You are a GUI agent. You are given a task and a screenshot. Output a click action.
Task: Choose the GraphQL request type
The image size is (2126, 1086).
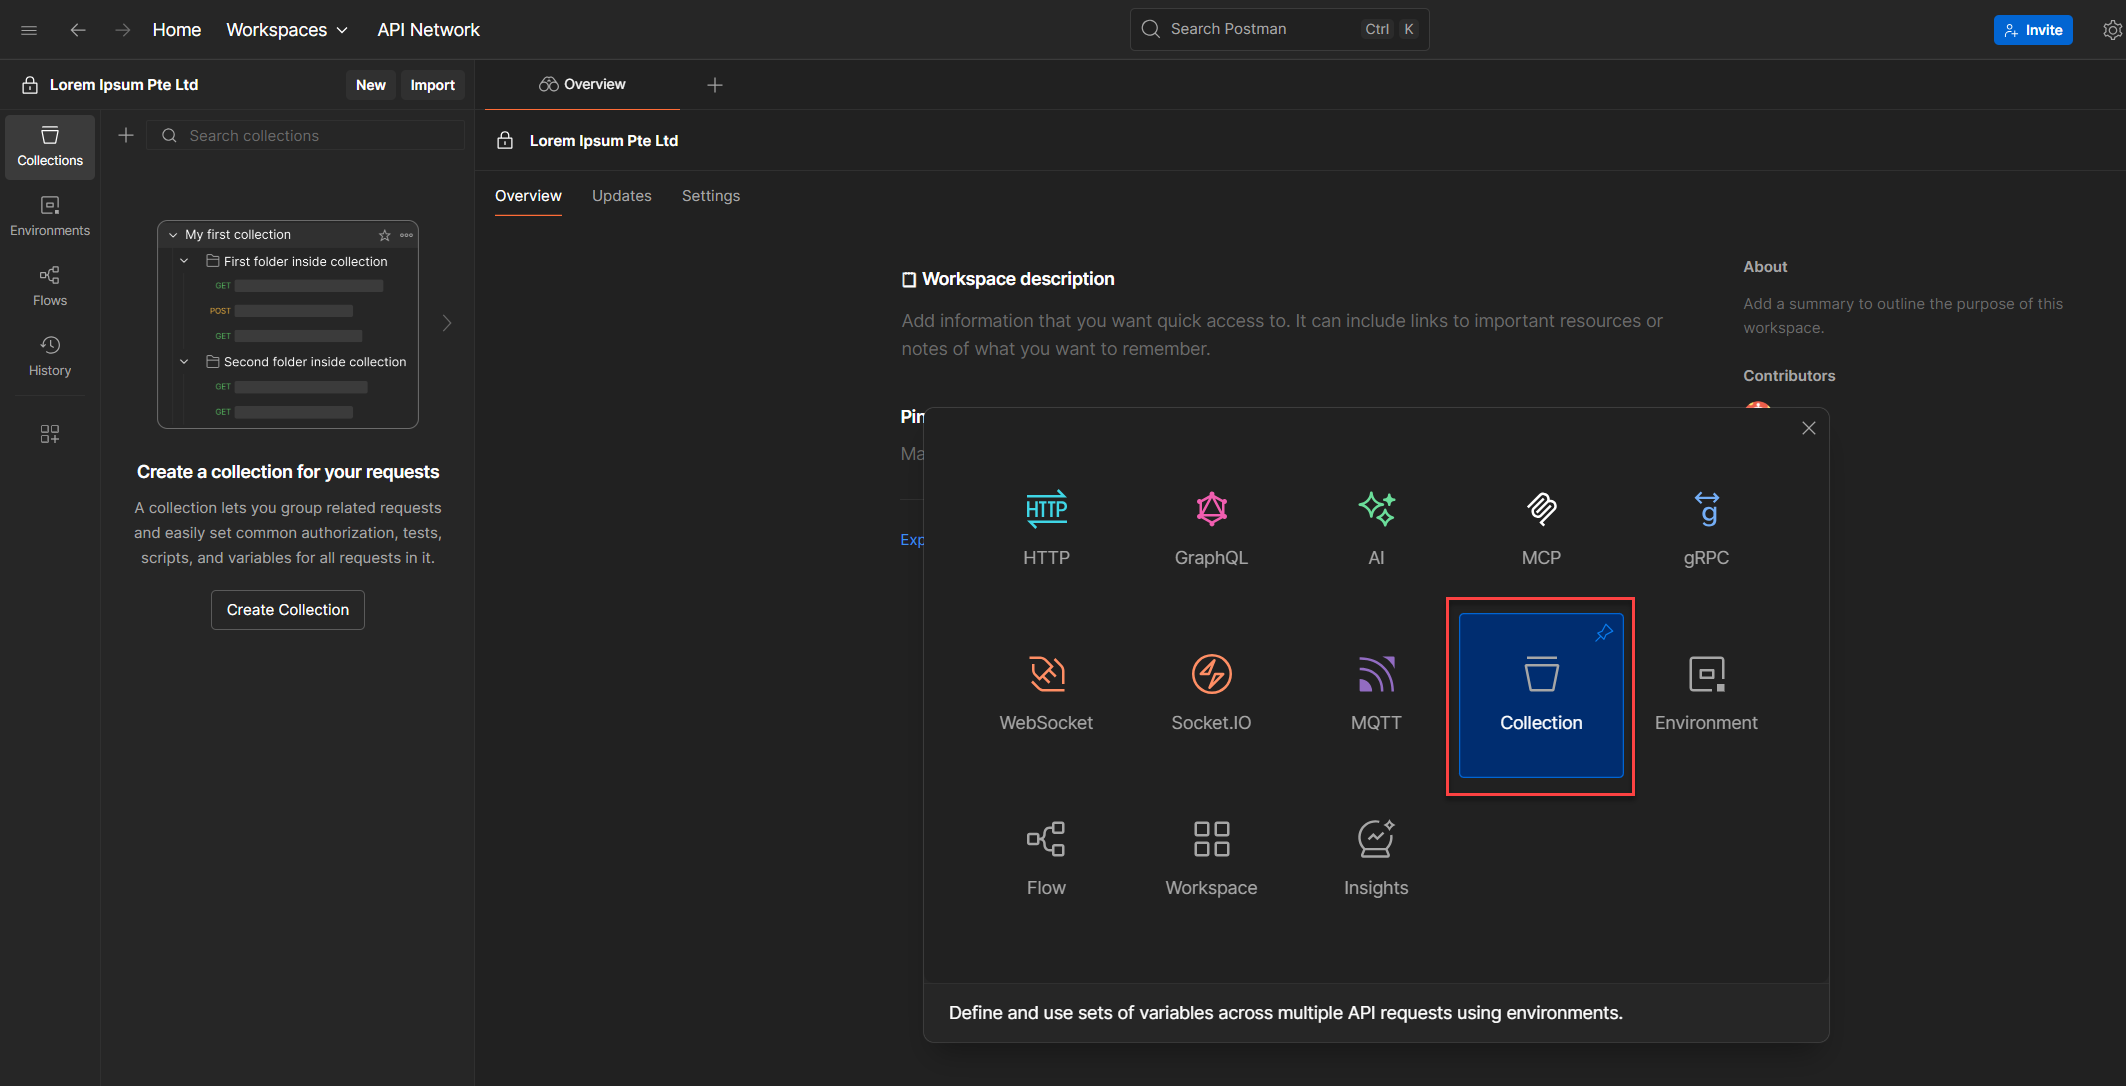coord(1211,510)
